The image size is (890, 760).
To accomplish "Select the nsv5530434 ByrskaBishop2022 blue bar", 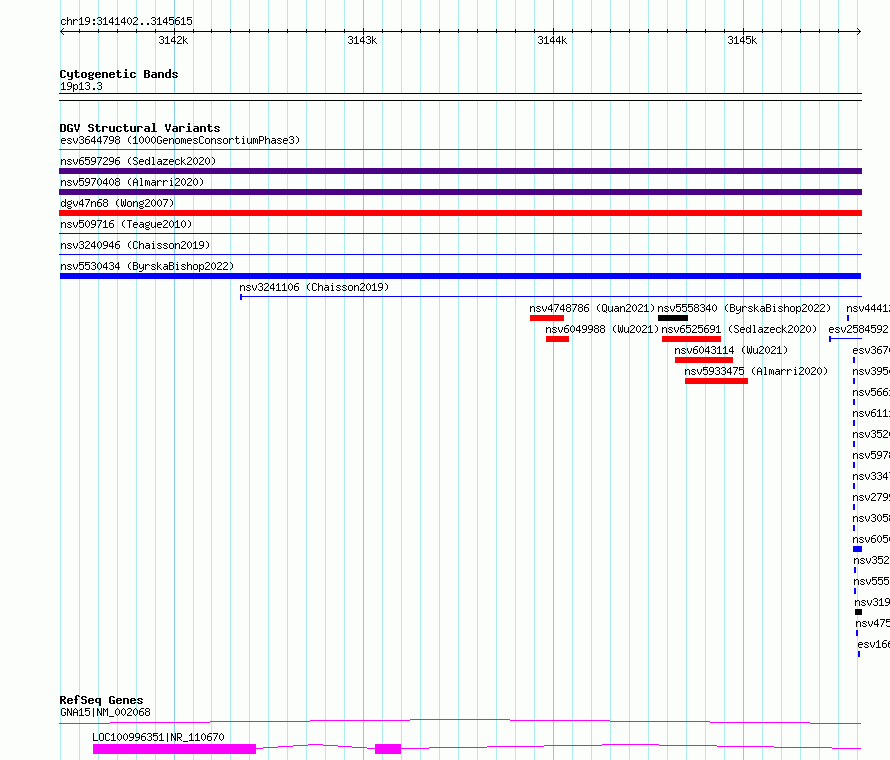I will click(460, 276).
